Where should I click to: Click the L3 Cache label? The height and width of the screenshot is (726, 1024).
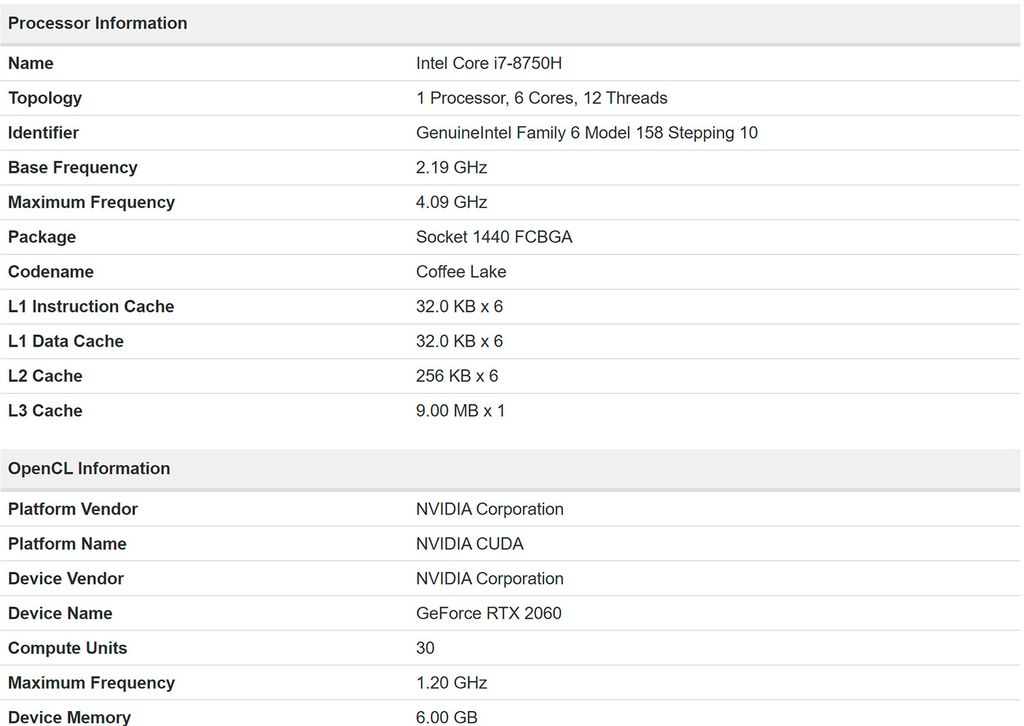(45, 411)
